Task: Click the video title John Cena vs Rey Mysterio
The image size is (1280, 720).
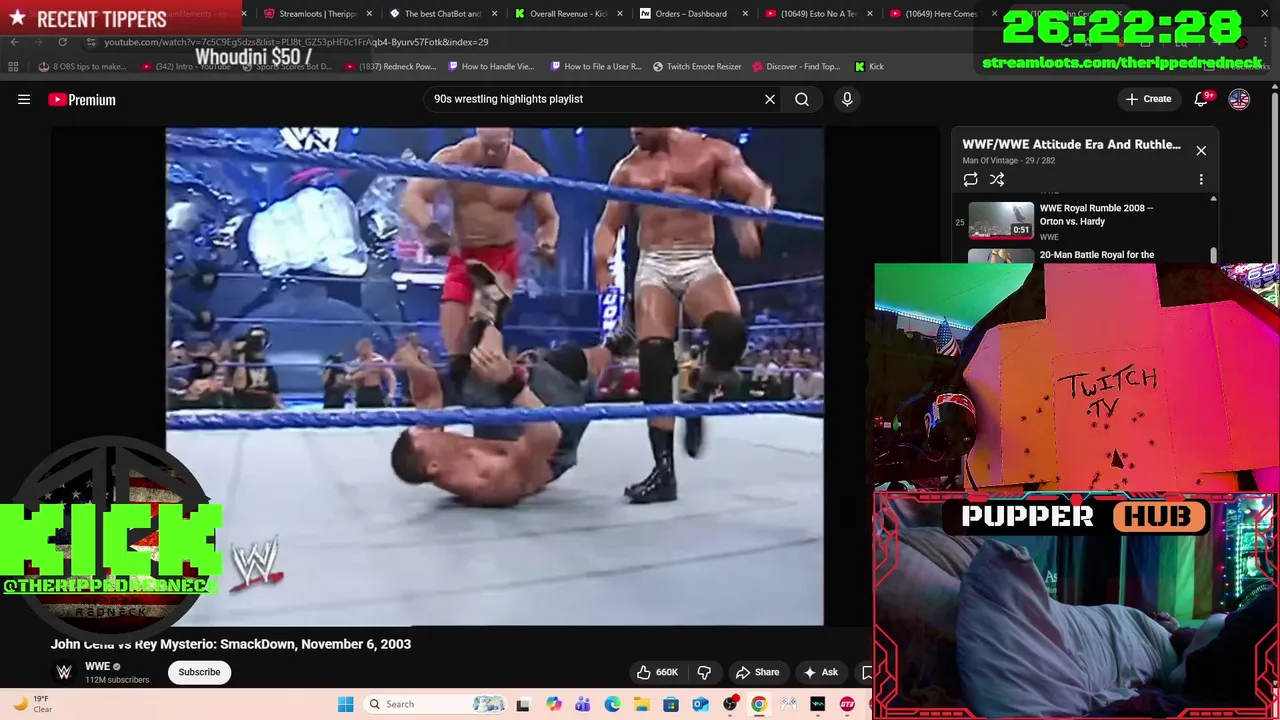Action: (x=231, y=644)
